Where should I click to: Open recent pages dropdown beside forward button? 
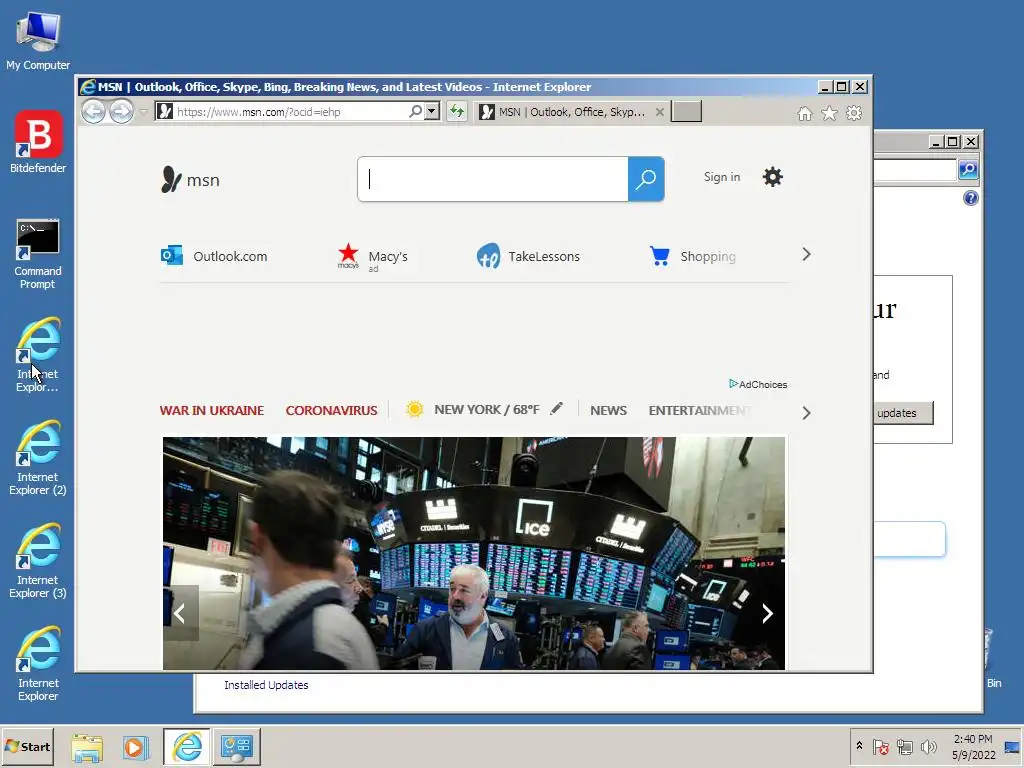143,112
